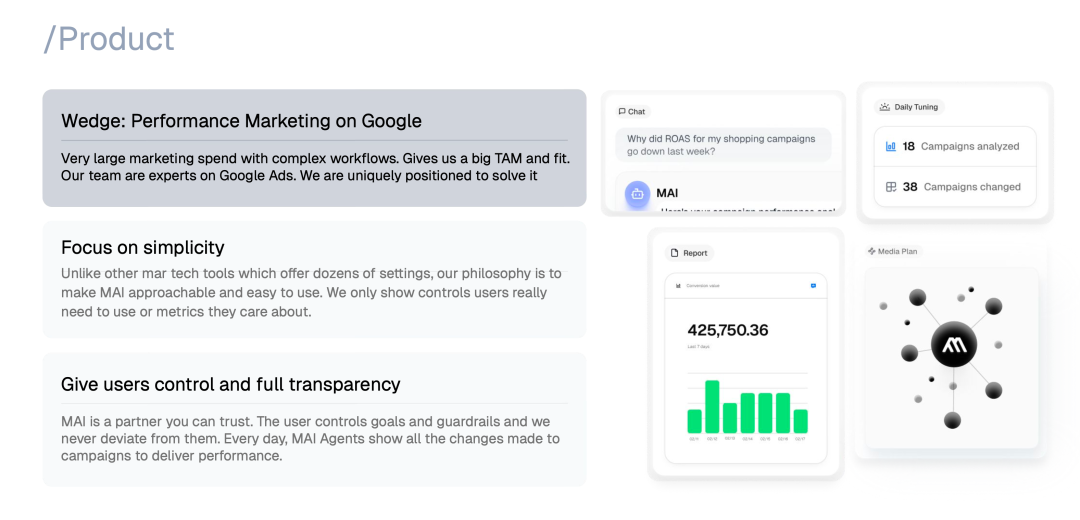Select the Report tag label
This screenshot has width=1080, height=520.
689,253
